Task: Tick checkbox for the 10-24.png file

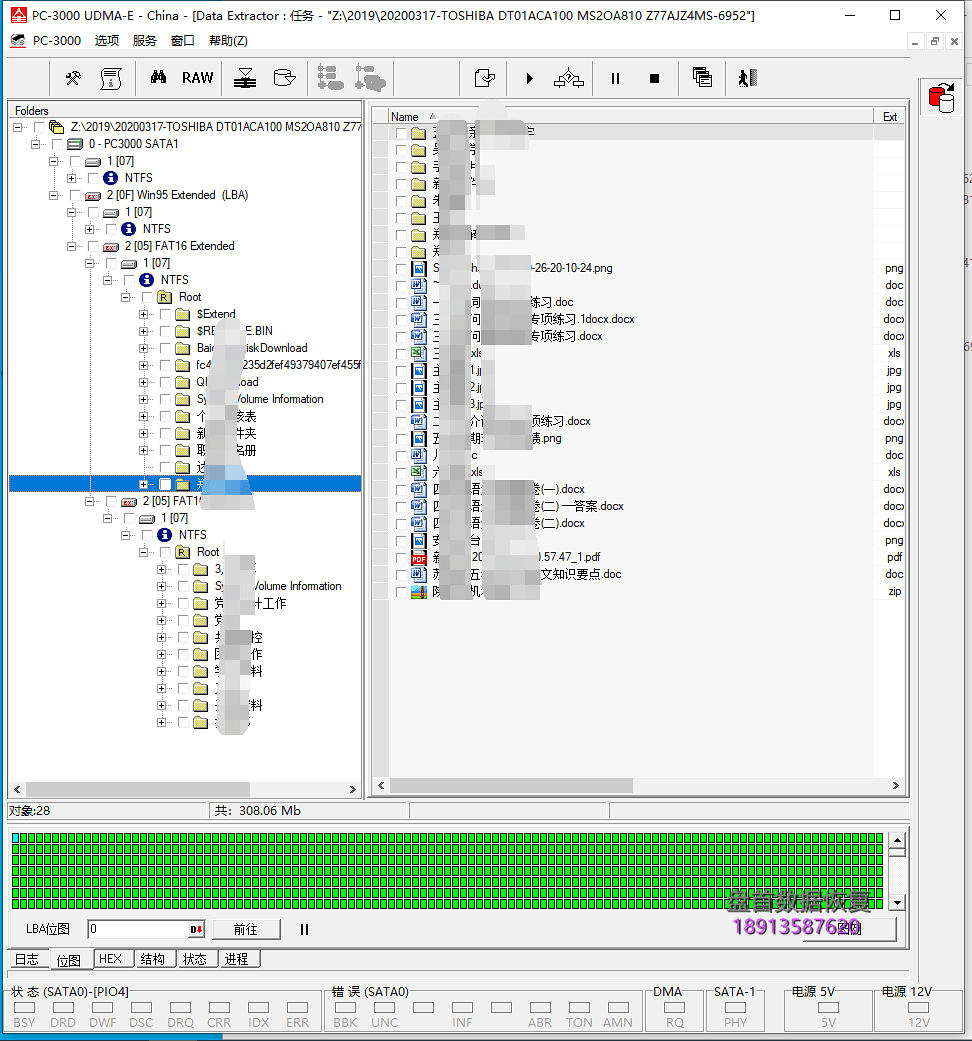Action: click(x=401, y=268)
